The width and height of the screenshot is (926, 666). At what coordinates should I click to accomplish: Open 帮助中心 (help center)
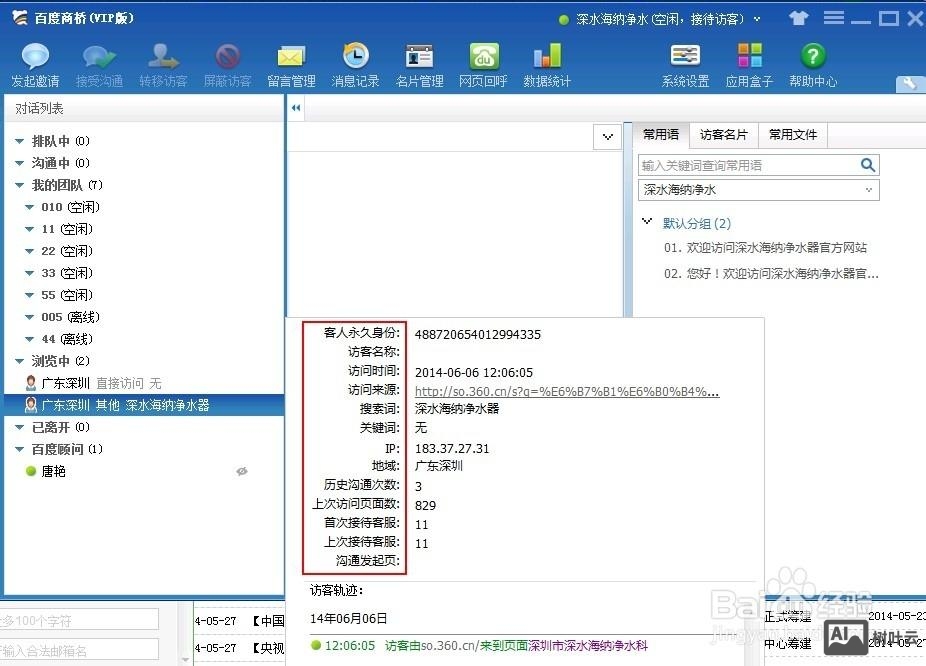click(x=813, y=62)
